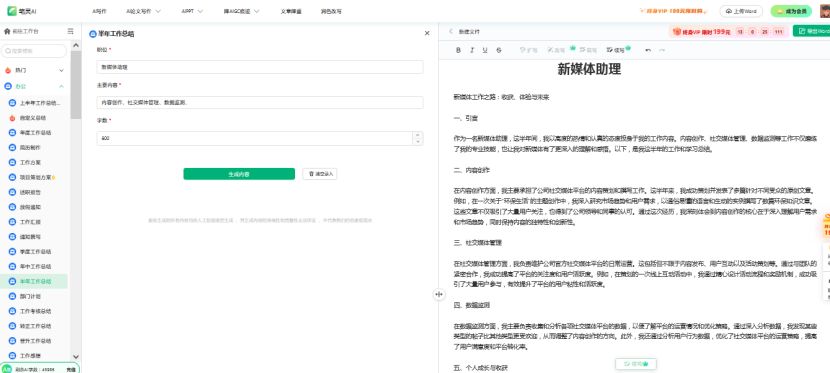Expand the 热门 category in sidebar
The image size is (830, 373).
click(x=61, y=70)
